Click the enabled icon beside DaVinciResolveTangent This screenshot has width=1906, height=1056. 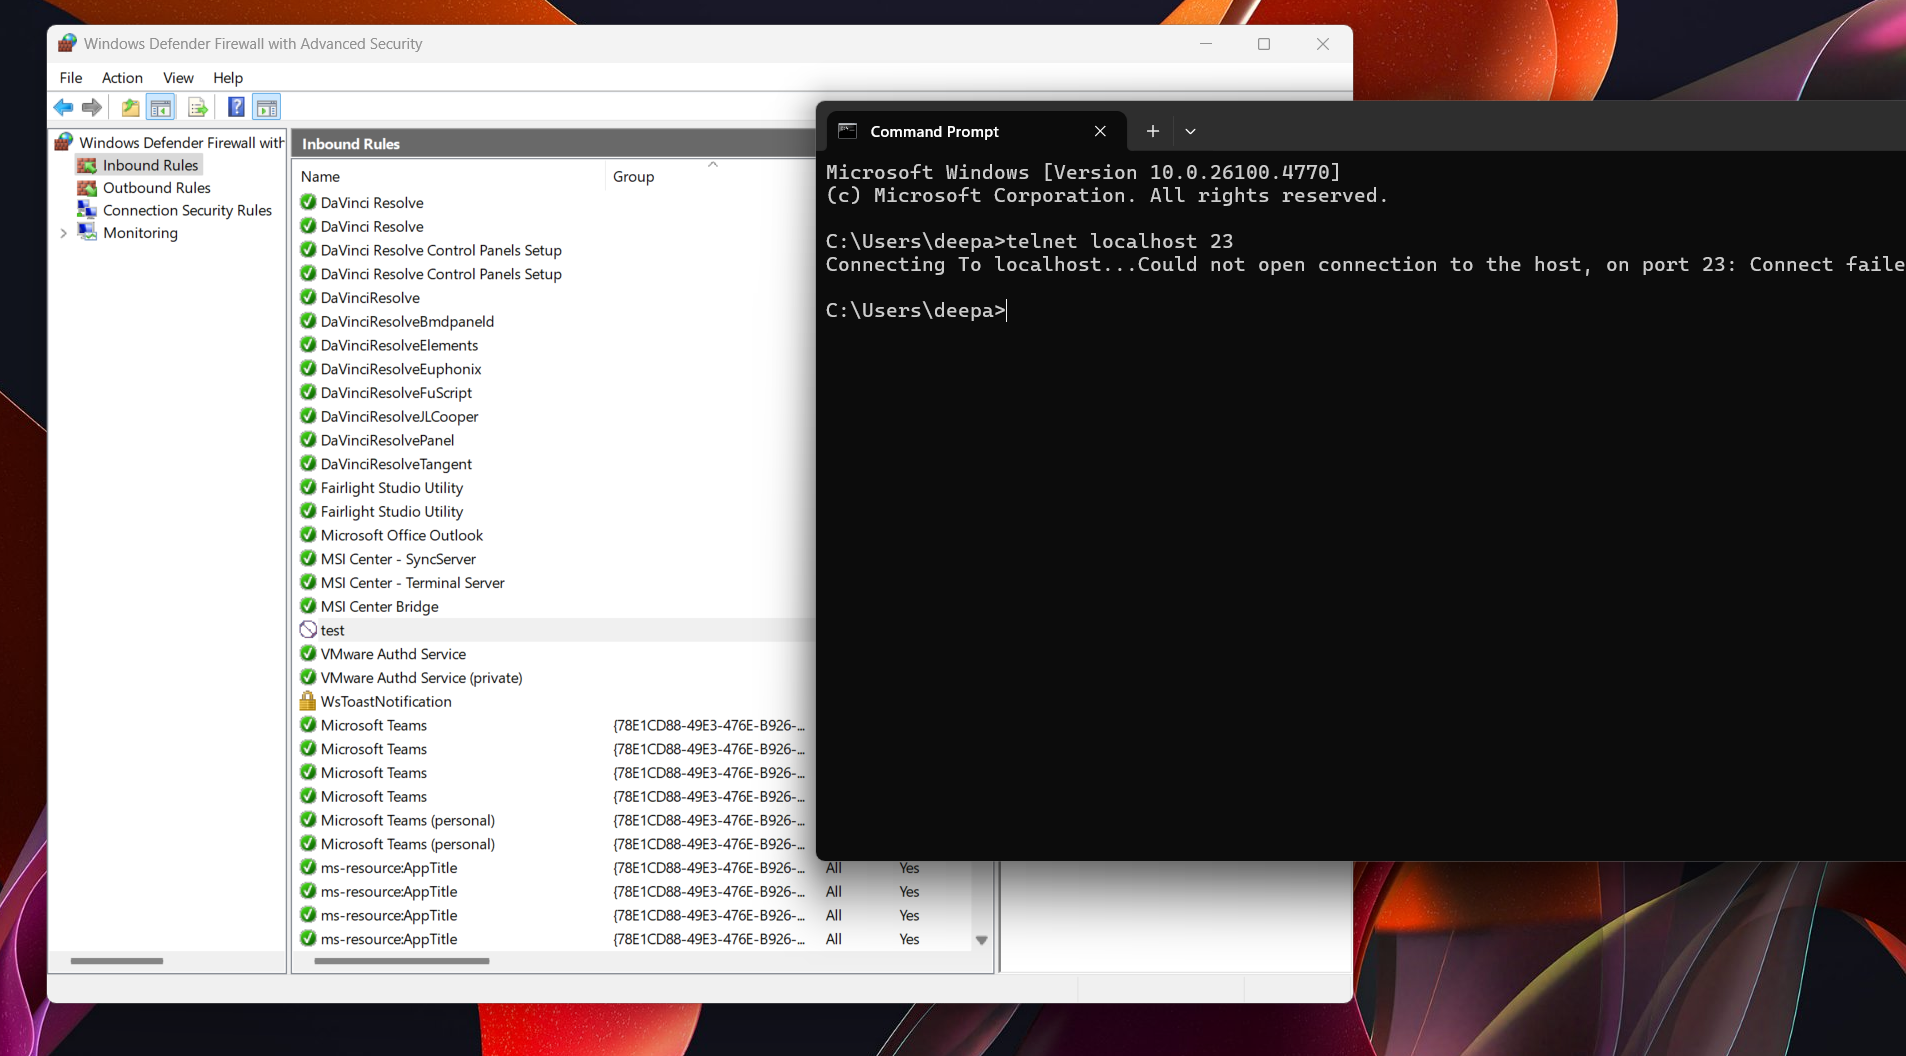(308, 464)
